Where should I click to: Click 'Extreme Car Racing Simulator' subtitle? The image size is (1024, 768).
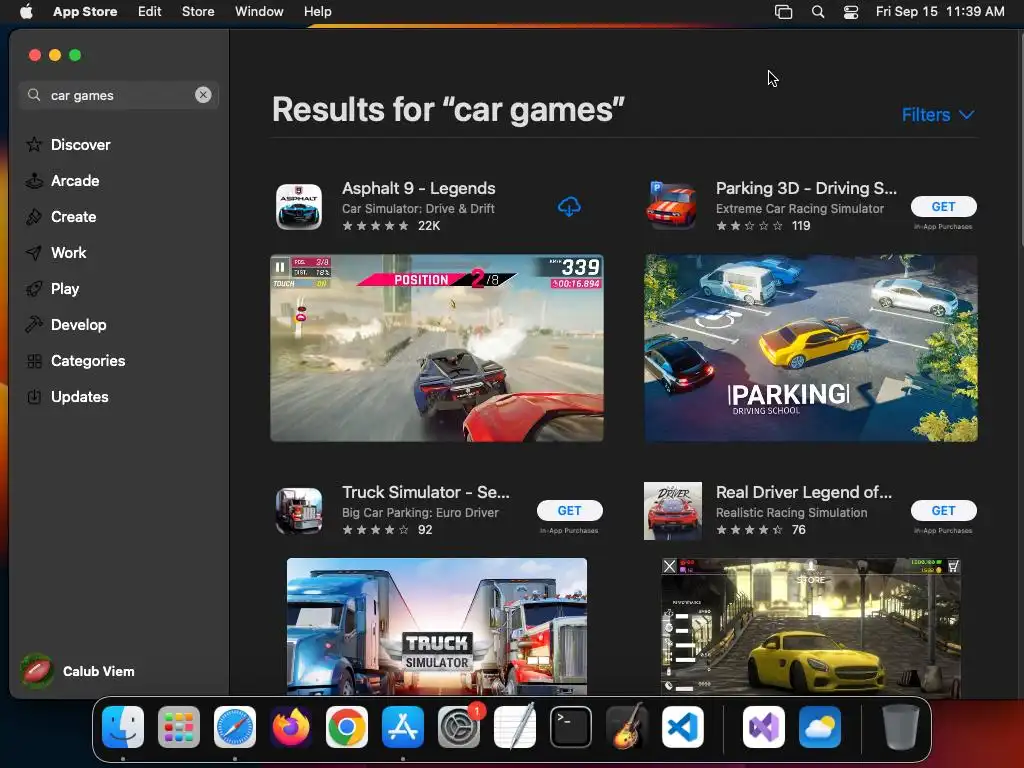(x=799, y=208)
